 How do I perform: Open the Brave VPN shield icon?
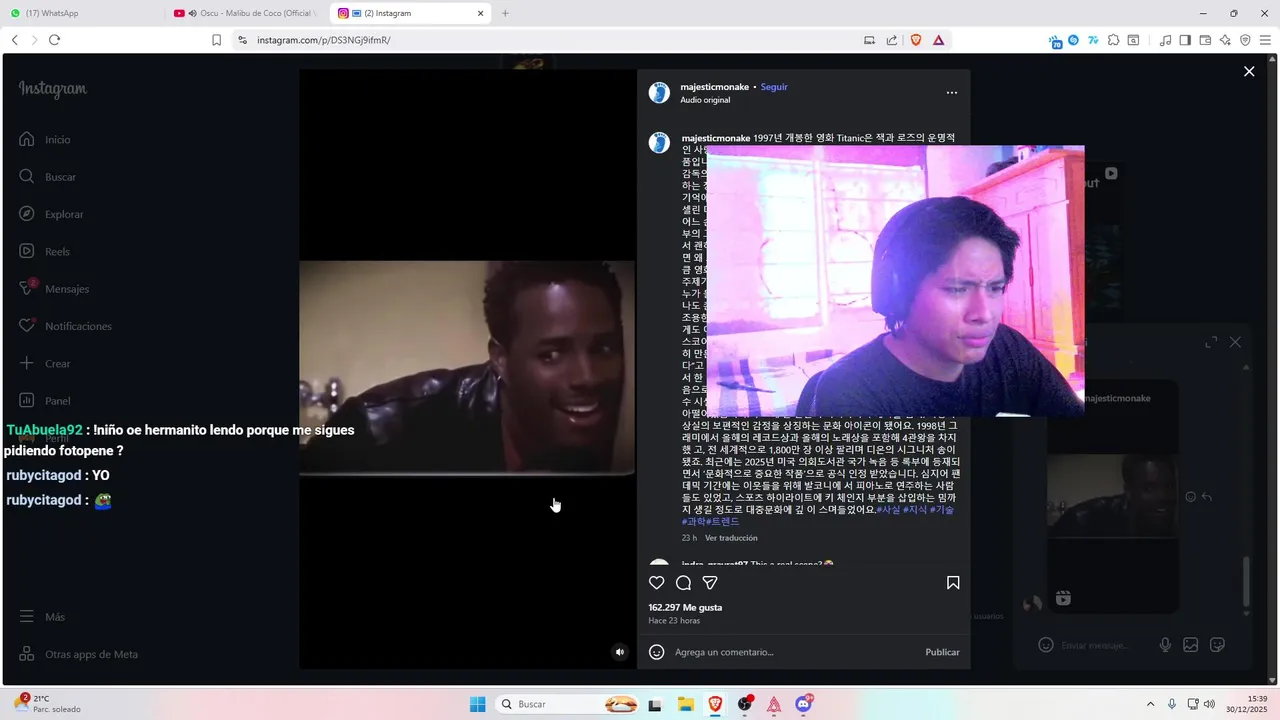click(1245, 40)
